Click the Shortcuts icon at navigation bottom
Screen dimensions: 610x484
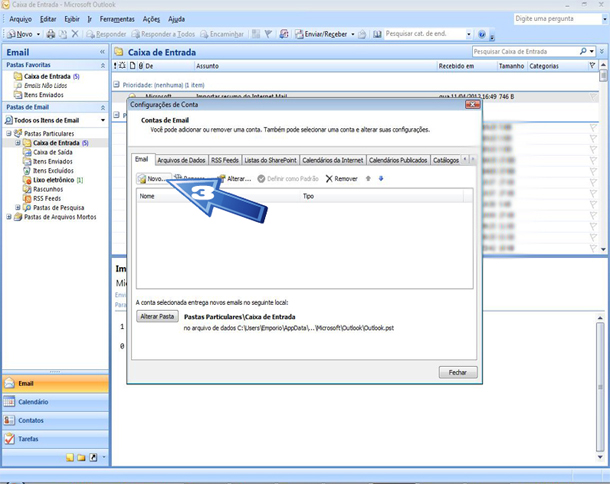[x=93, y=458]
